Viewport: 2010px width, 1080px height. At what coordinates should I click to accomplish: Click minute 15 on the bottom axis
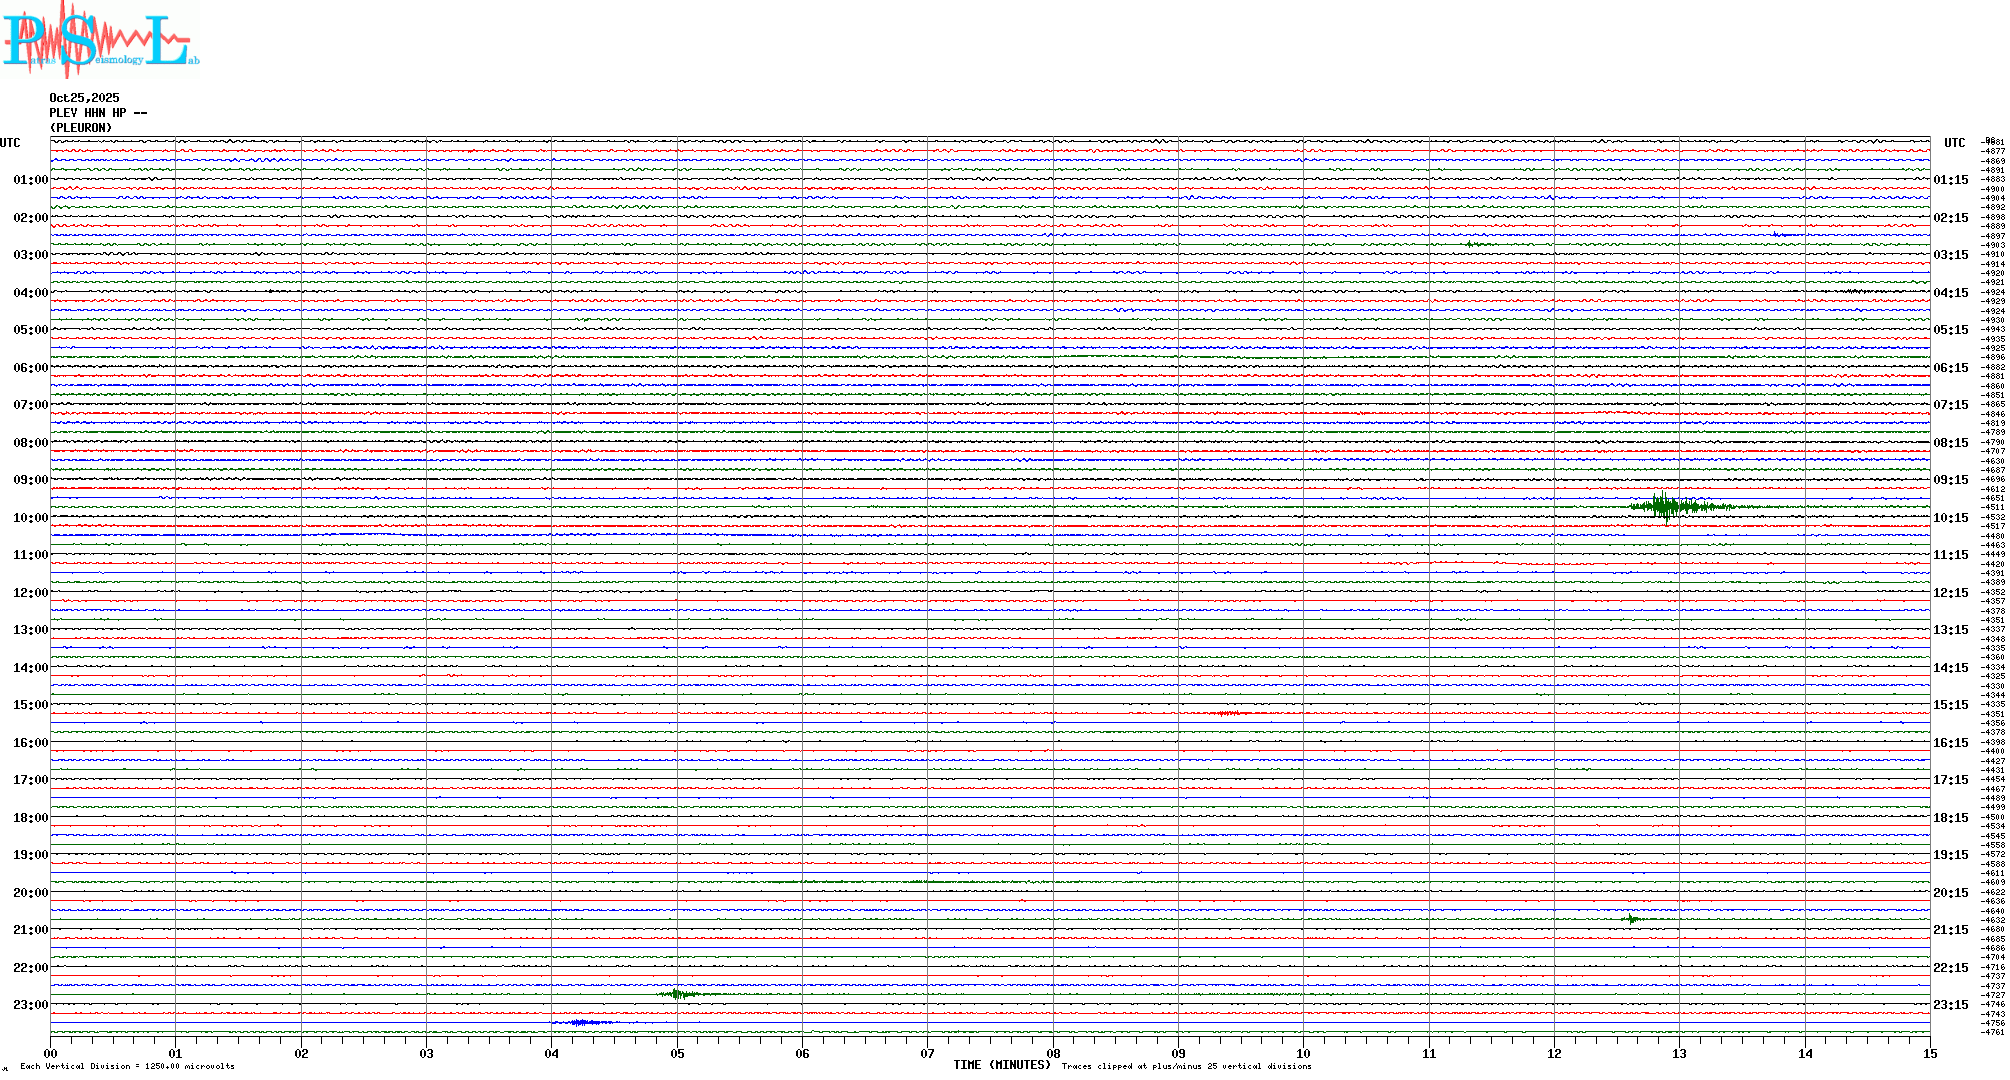1929,1054
